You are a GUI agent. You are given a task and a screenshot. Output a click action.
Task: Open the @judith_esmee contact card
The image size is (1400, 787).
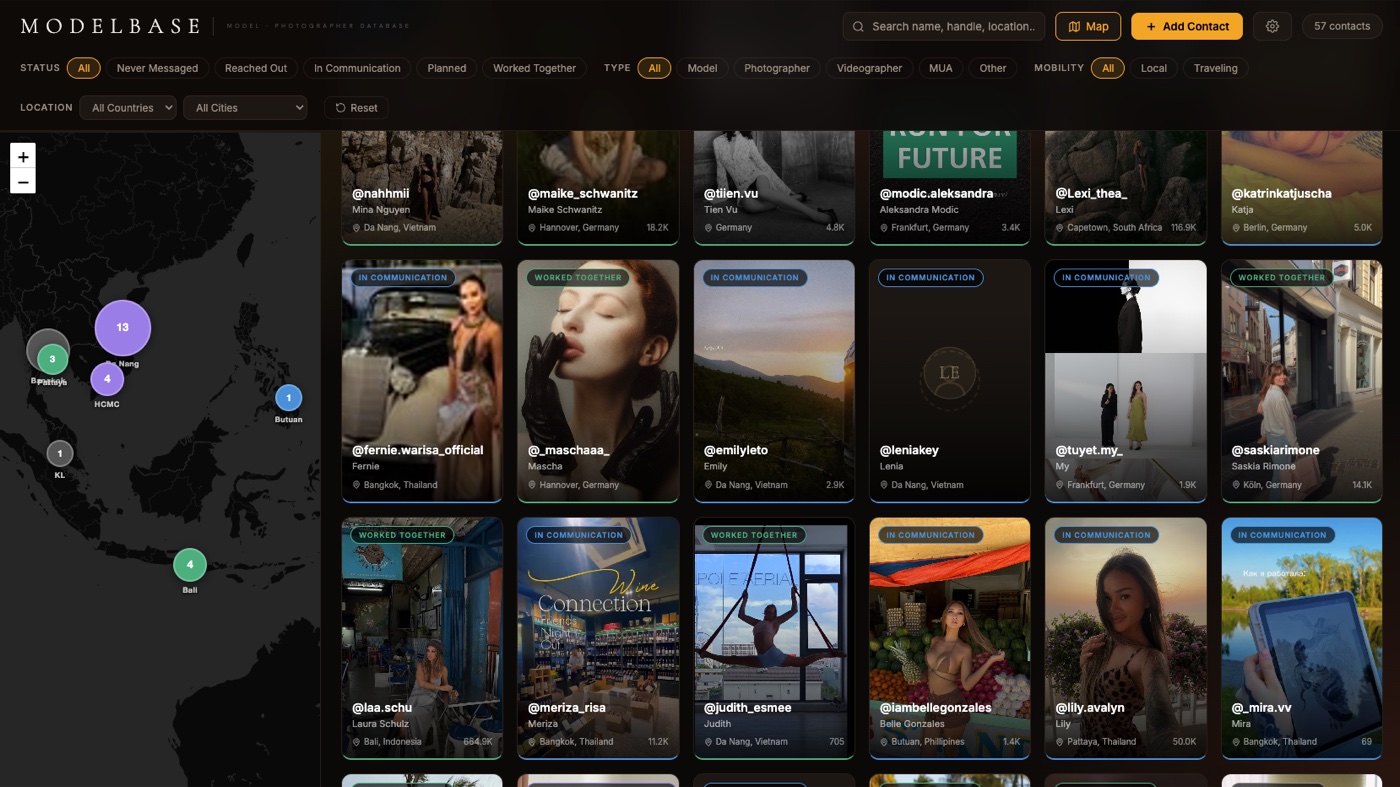(x=774, y=638)
